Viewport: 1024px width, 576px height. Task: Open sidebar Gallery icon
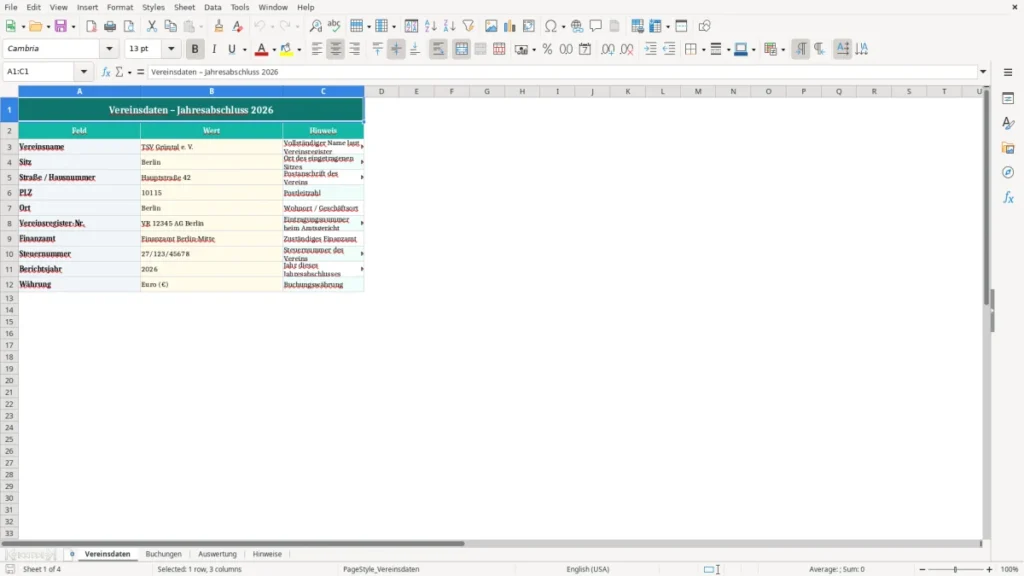coord(1008,148)
